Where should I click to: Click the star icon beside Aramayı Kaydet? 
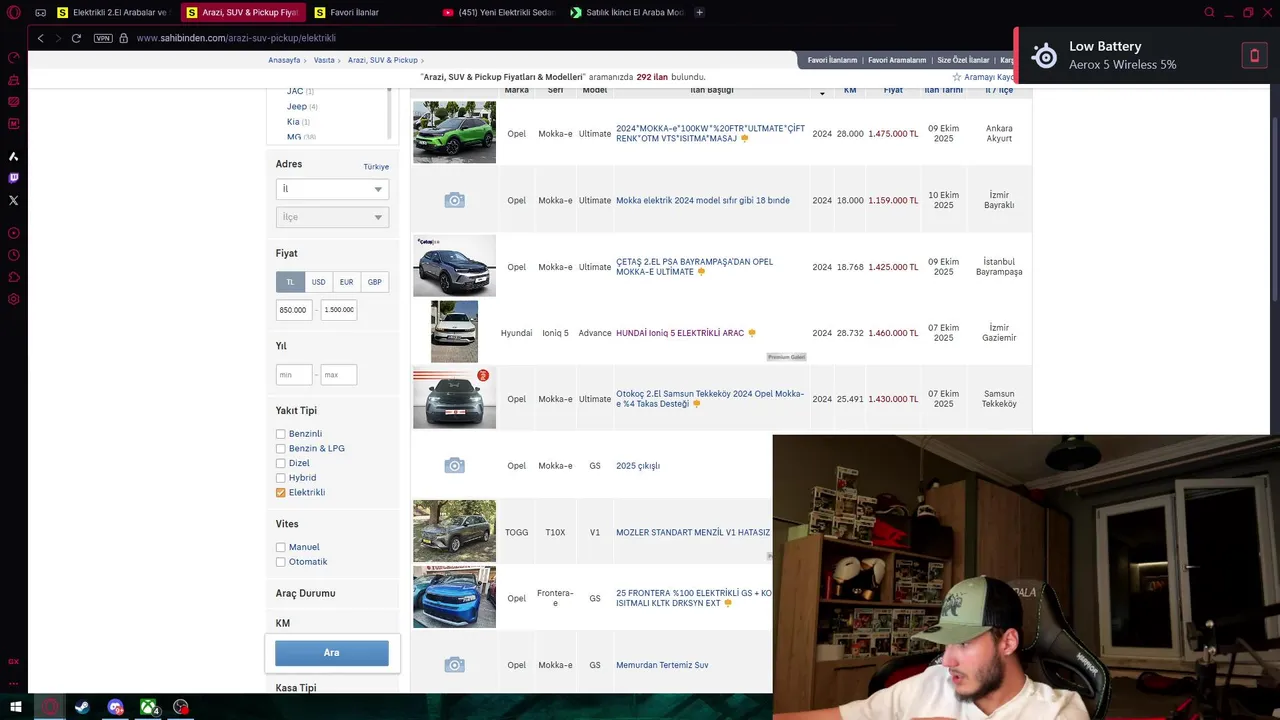(x=957, y=77)
